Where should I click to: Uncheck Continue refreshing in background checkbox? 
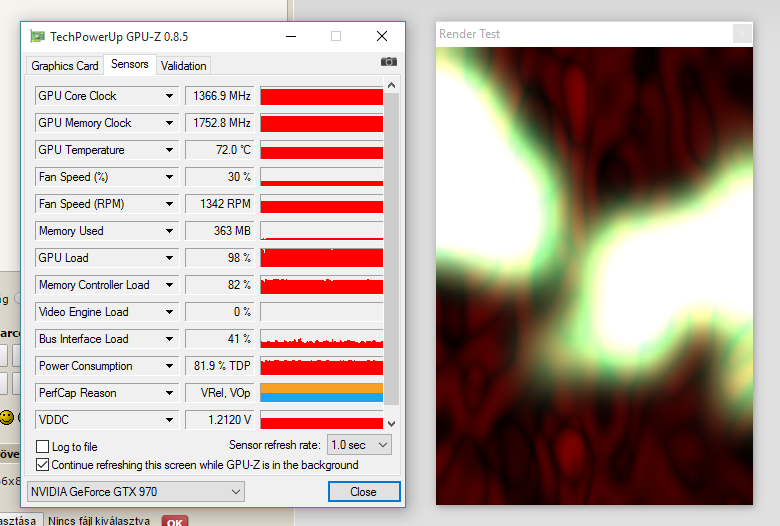(x=43, y=465)
